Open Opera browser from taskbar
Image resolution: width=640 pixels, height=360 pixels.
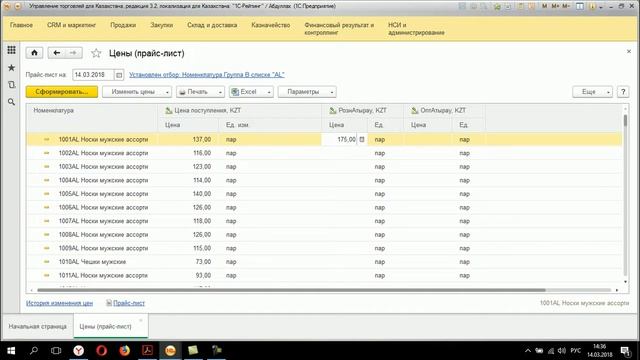102,350
